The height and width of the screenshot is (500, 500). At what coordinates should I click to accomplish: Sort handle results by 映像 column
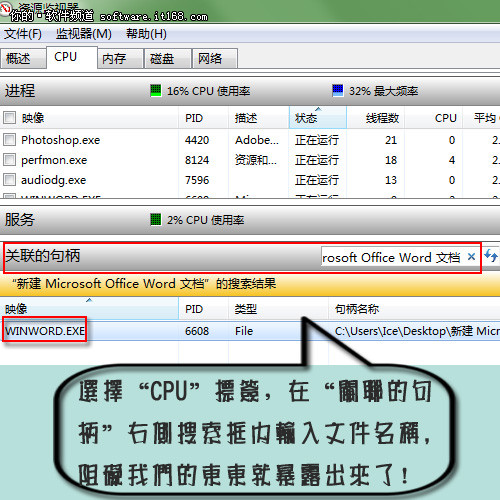tap(89, 309)
